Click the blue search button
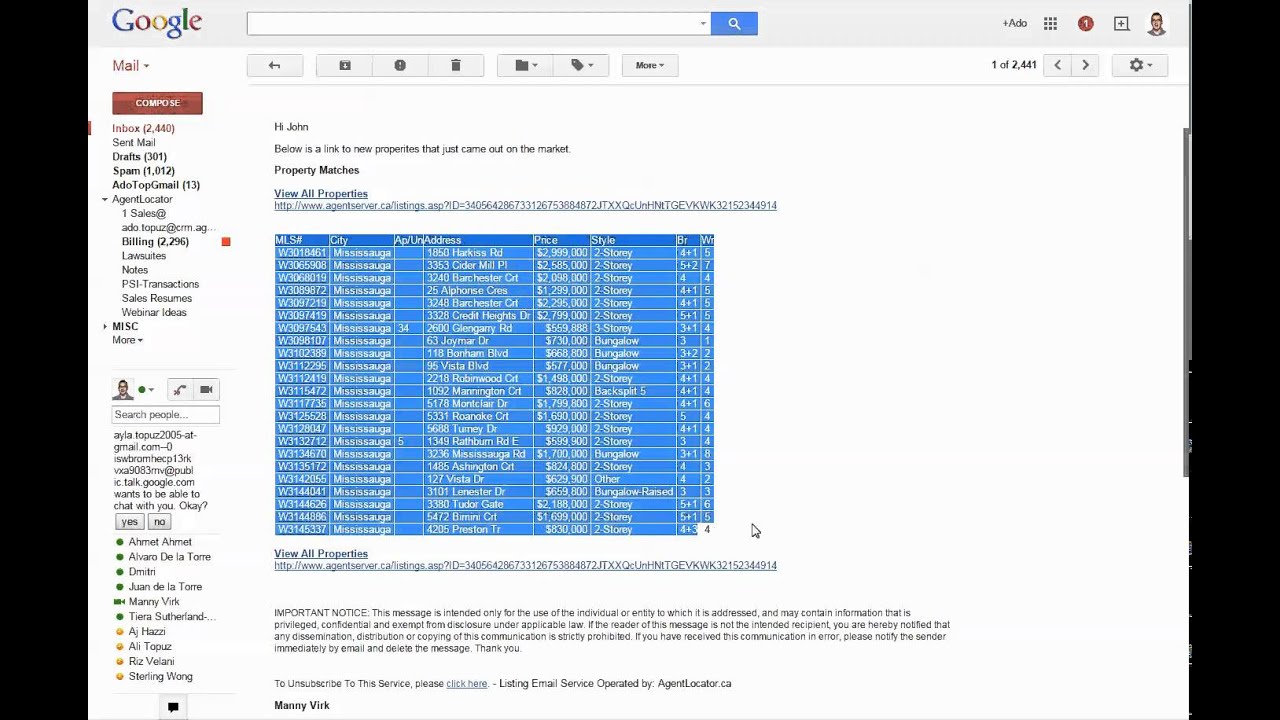Image resolution: width=1280 pixels, height=720 pixels. (x=734, y=23)
